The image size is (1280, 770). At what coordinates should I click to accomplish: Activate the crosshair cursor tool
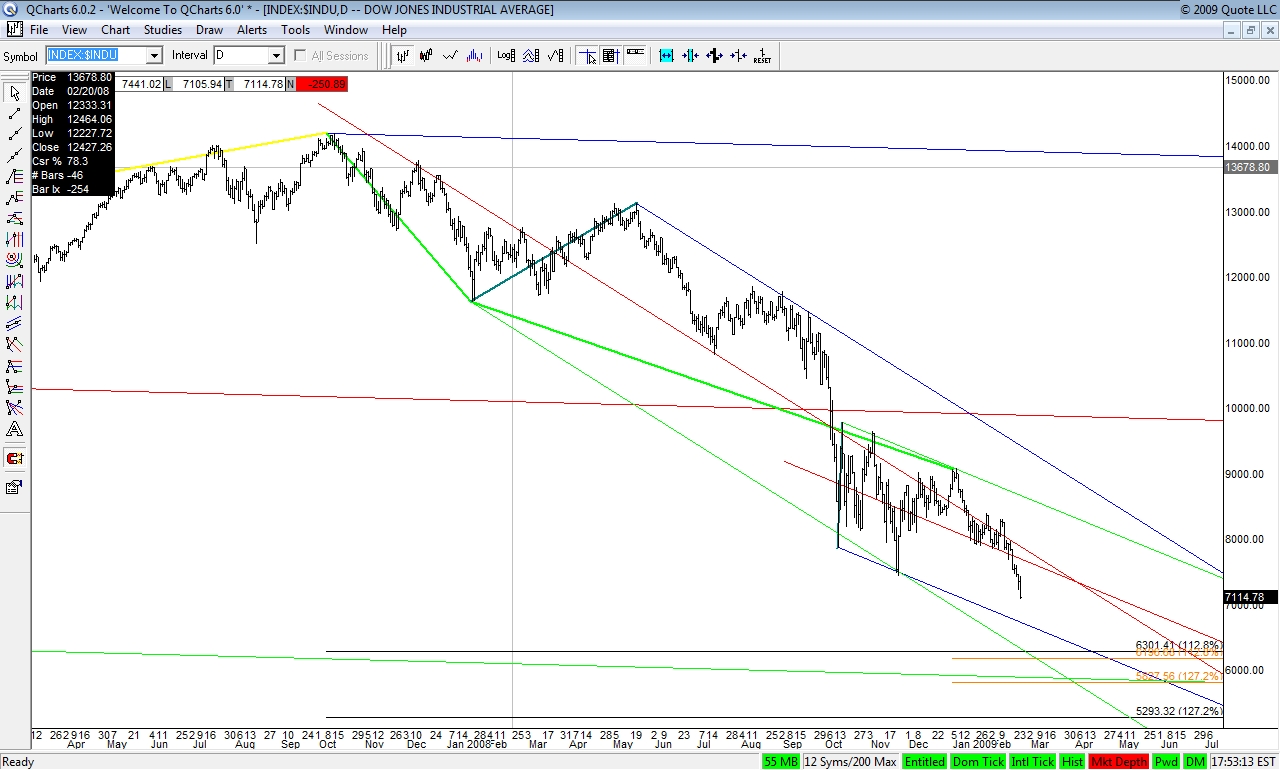(587, 55)
